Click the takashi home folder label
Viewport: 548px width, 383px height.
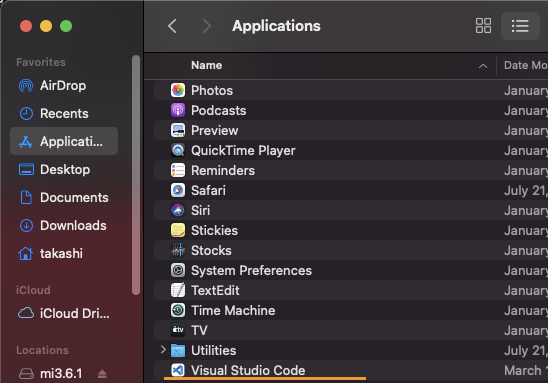tap(61, 253)
